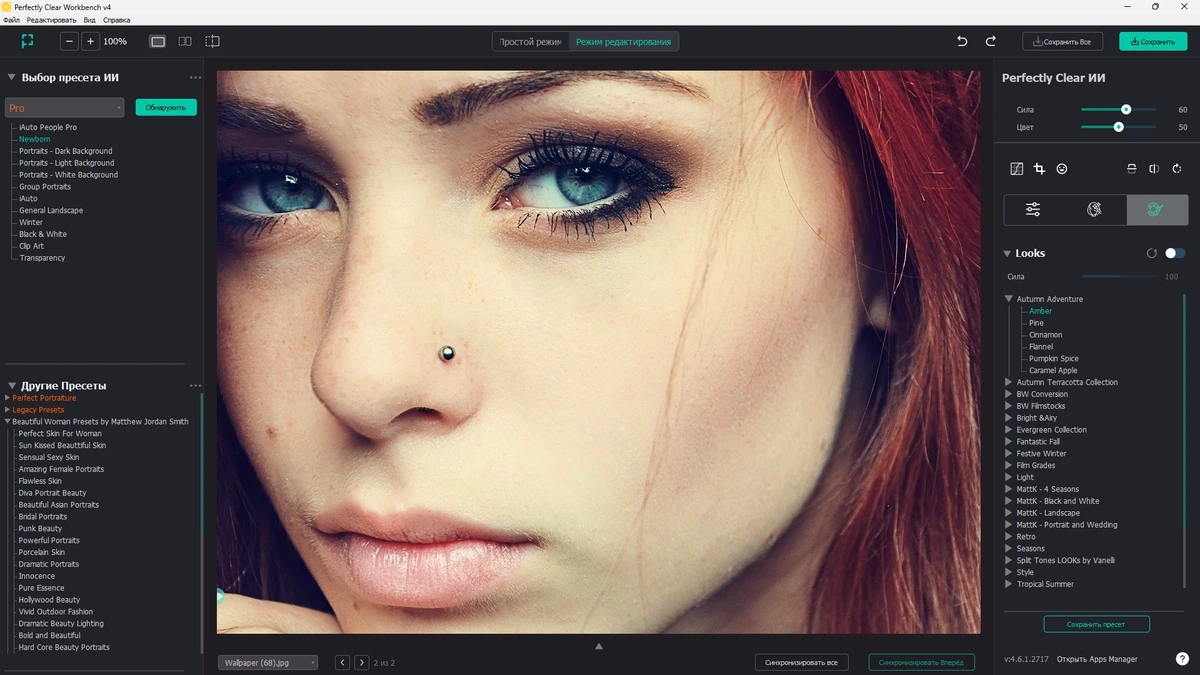
Task: Choose the Porcelain Skin preset
Action: [41, 552]
